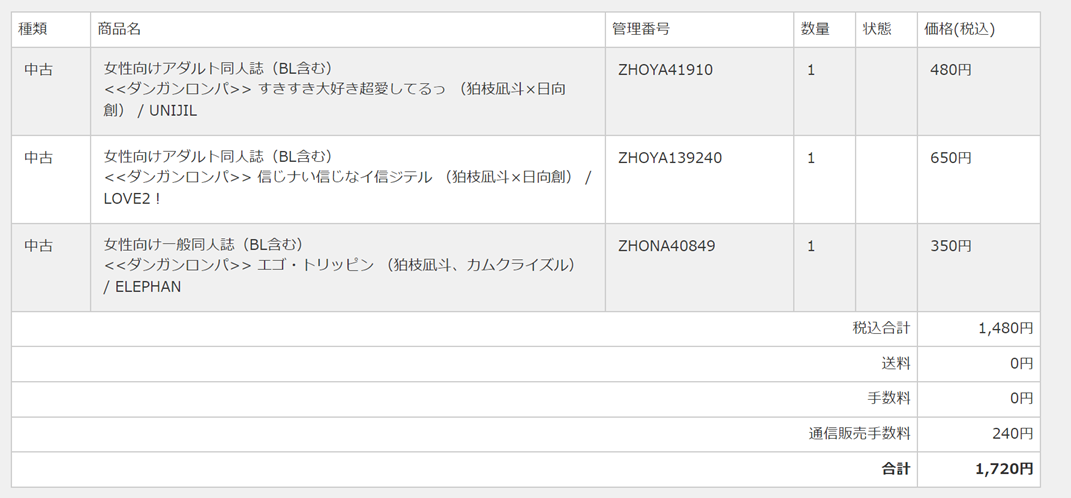This screenshot has width=1071, height=498.
Task: Select the product name ending in ELEPHAN
Action: pos(340,266)
